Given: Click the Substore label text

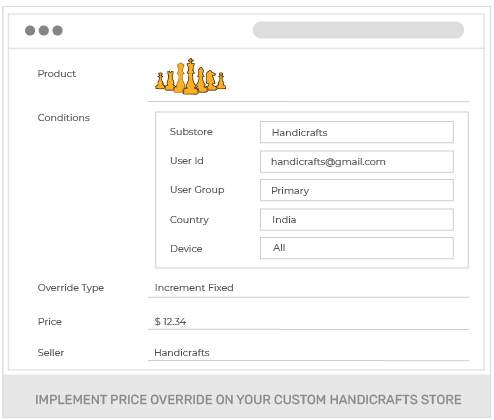Looking at the screenshot, I should click(x=191, y=132).
